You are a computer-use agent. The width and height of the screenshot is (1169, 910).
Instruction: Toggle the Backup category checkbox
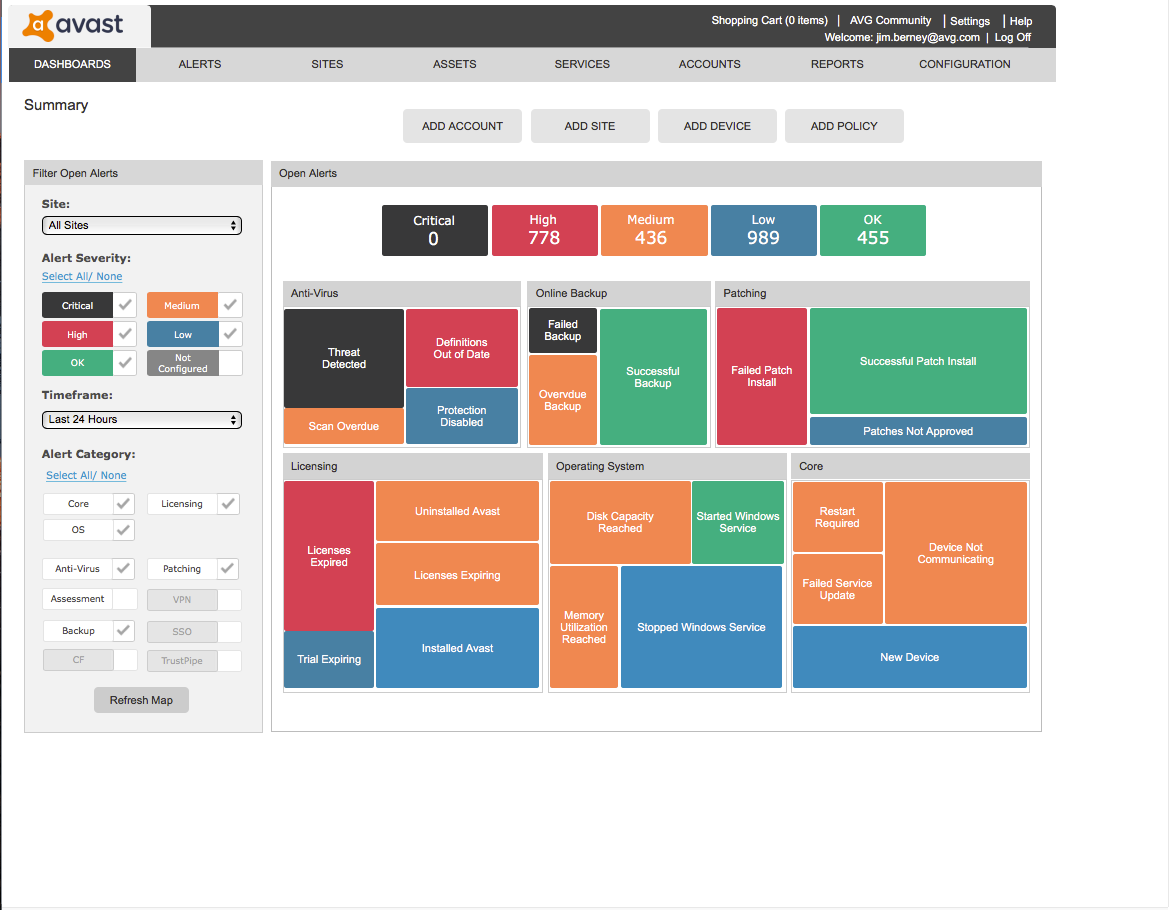pyautogui.click(x=124, y=631)
